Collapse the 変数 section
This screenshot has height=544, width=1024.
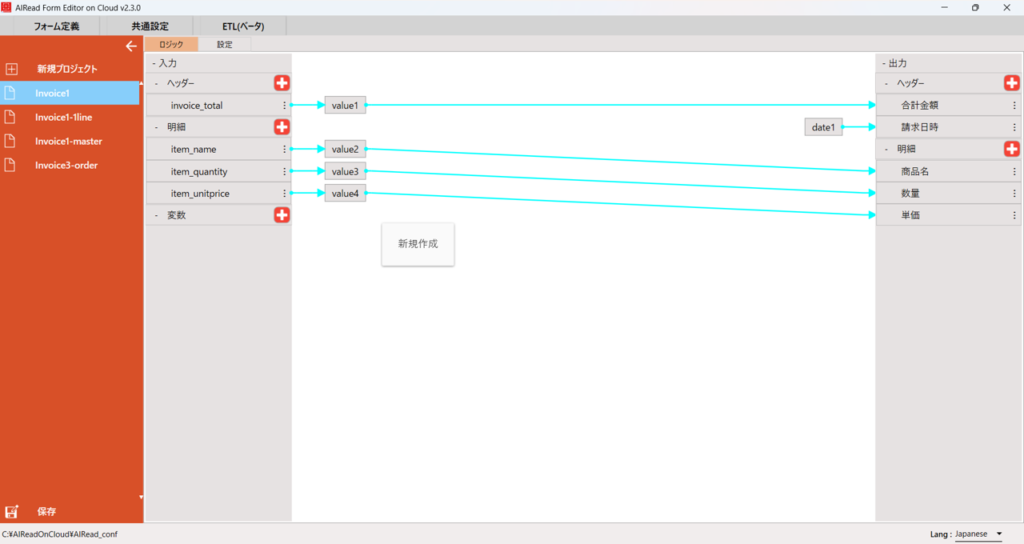pyautogui.click(x=156, y=215)
